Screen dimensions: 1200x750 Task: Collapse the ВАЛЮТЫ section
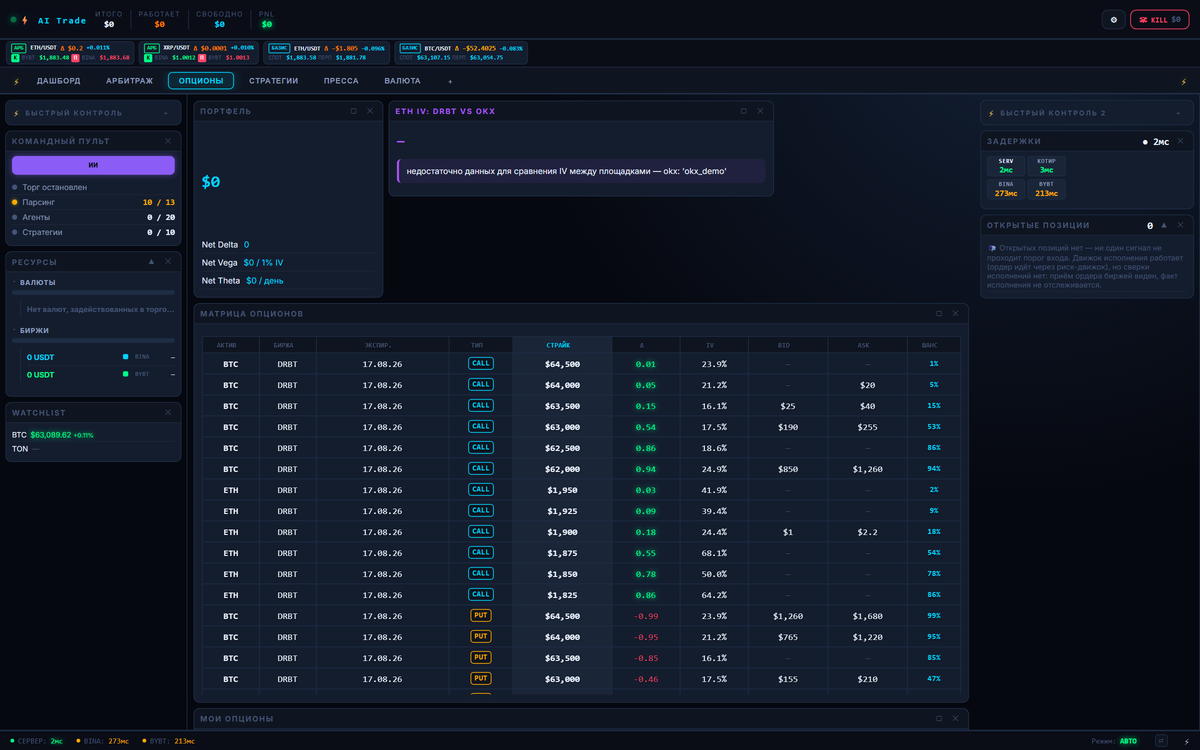[x=38, y=282]
